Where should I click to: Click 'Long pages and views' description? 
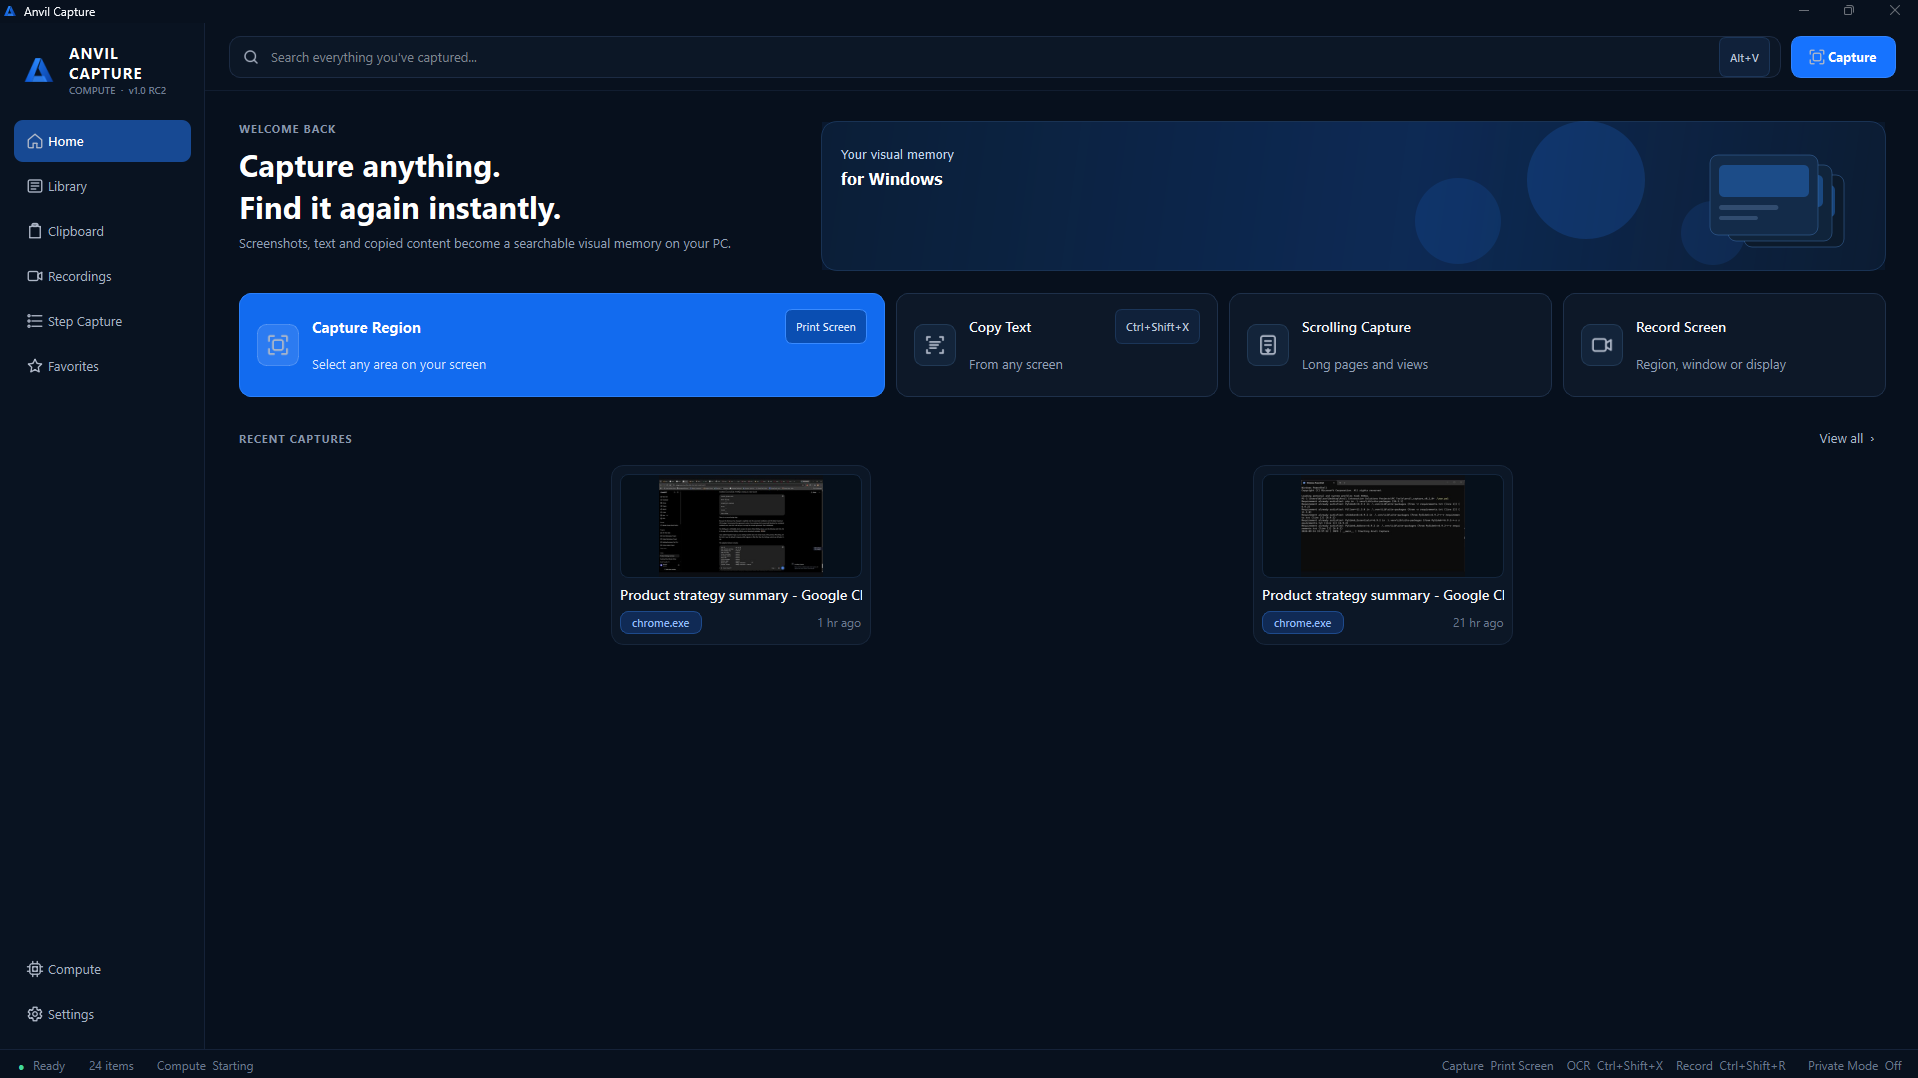pyautogui.click(x=1365, y=365)
